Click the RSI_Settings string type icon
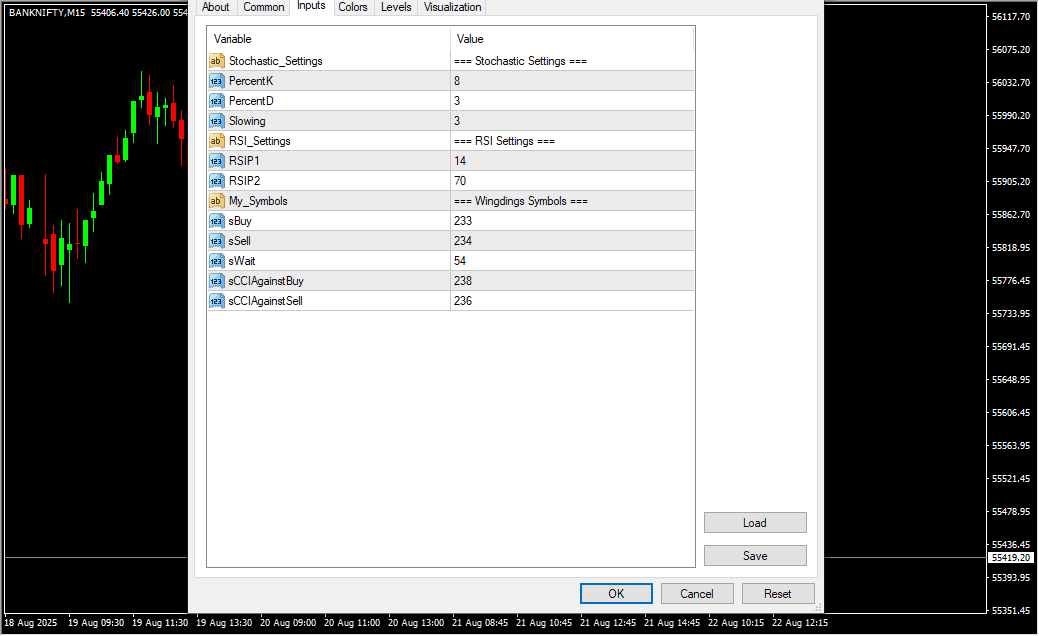The image size is (1039, 636). [216, 141]
